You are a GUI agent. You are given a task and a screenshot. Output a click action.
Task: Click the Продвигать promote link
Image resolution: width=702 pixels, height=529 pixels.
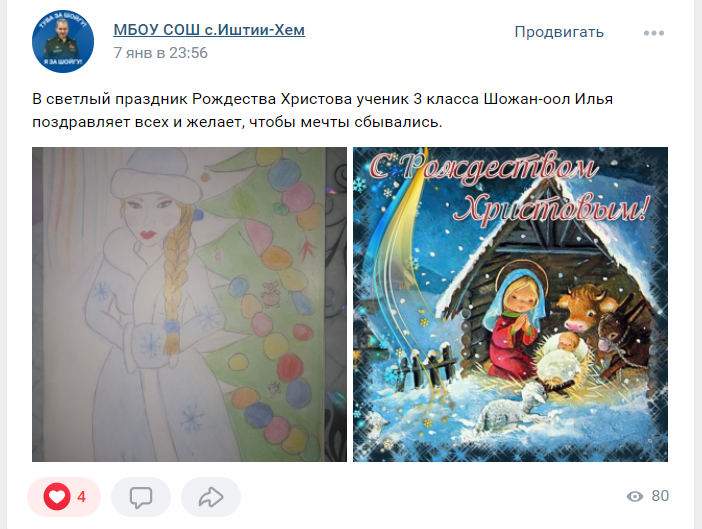[559, 32]
